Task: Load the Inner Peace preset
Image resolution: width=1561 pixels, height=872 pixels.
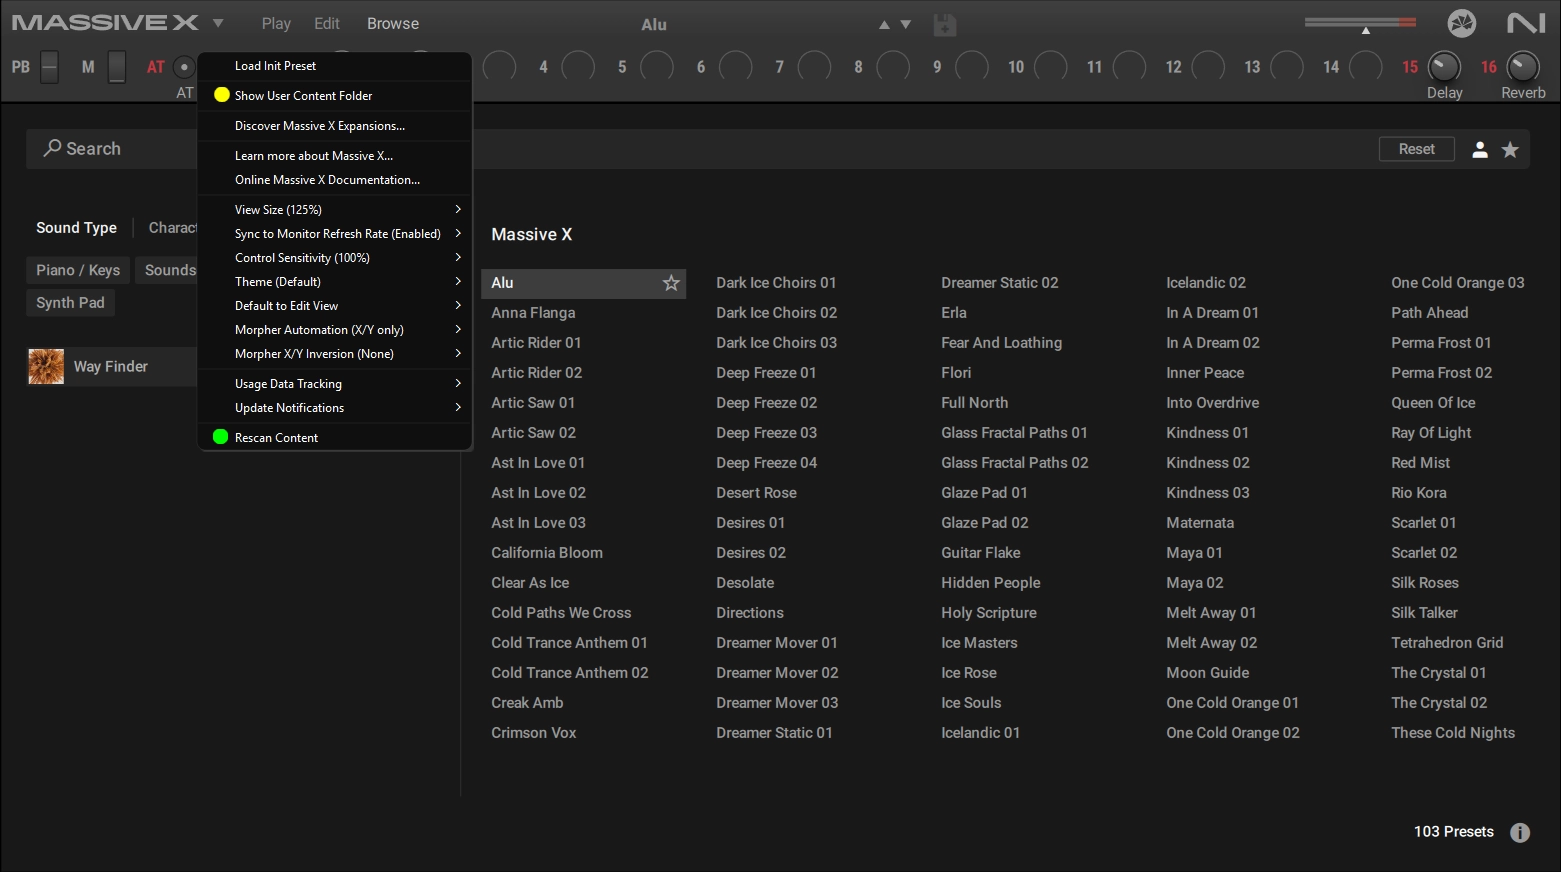Action: 1205,373
